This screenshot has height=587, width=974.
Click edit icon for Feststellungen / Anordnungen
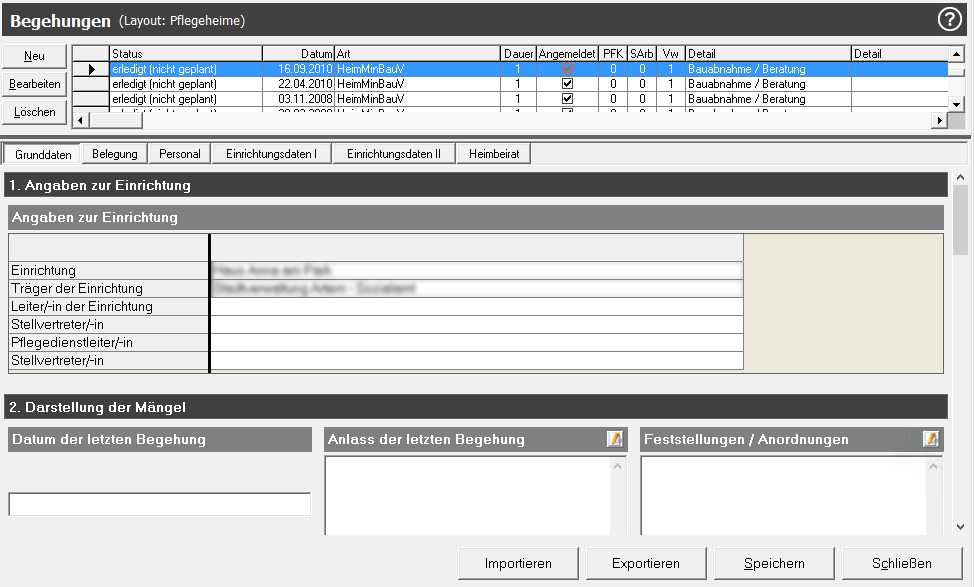931,439
